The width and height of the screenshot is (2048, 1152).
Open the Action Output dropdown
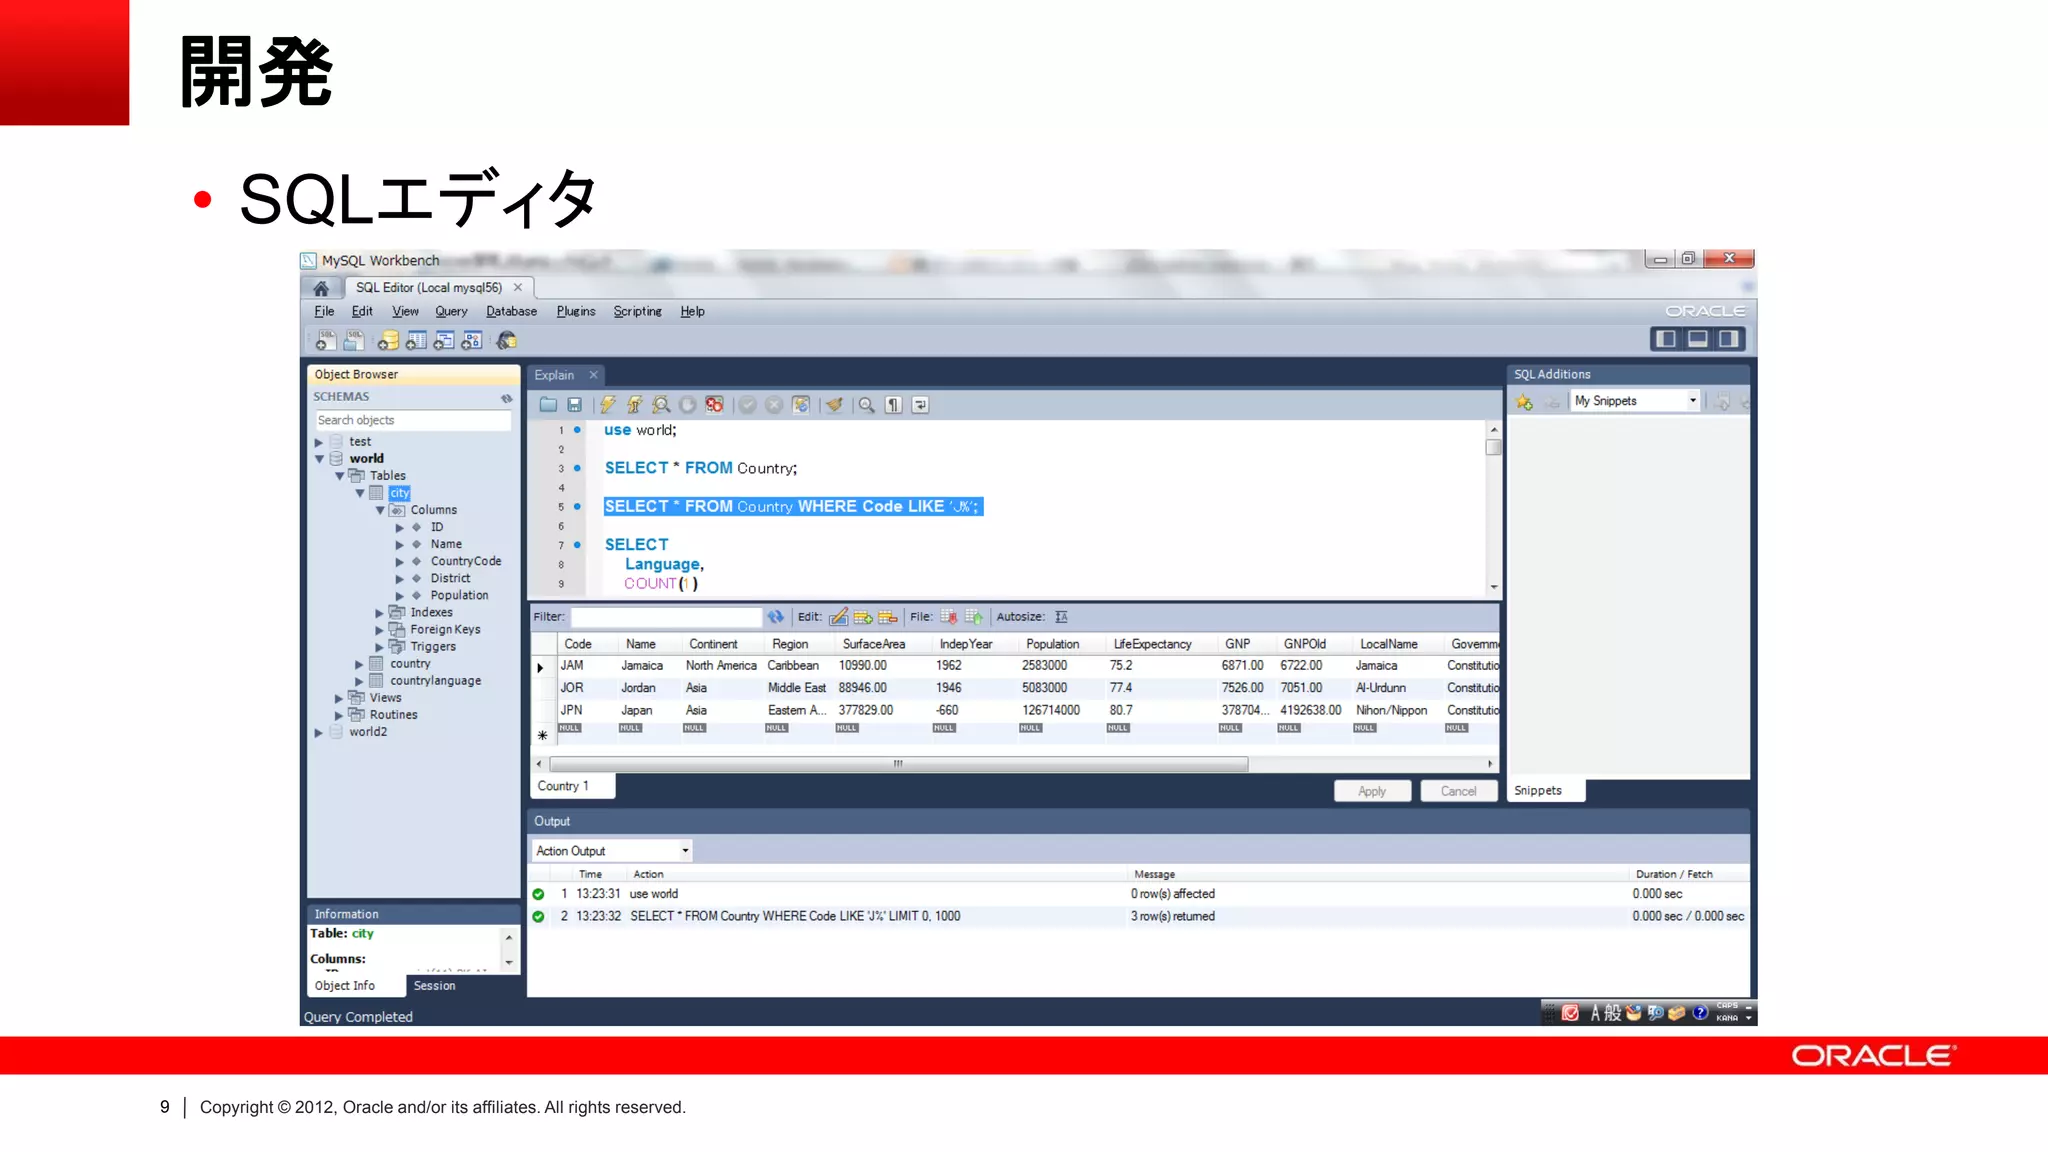tap(611, 851)
